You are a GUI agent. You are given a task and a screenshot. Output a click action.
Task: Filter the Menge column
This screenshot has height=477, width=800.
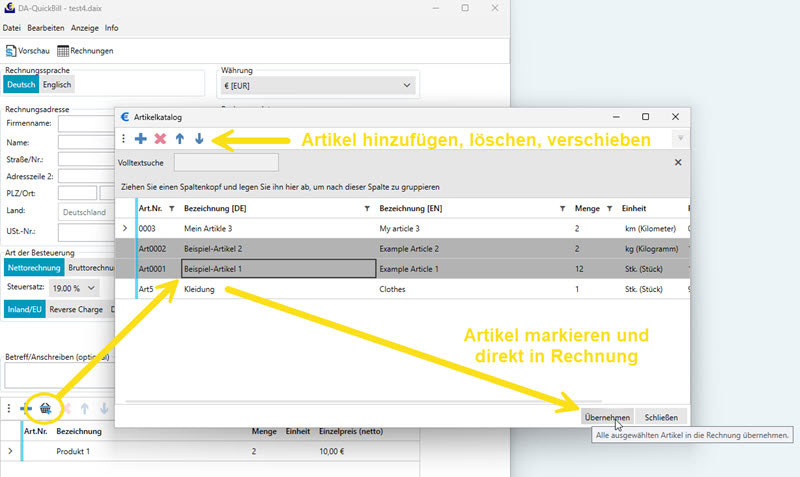point(609,209)
